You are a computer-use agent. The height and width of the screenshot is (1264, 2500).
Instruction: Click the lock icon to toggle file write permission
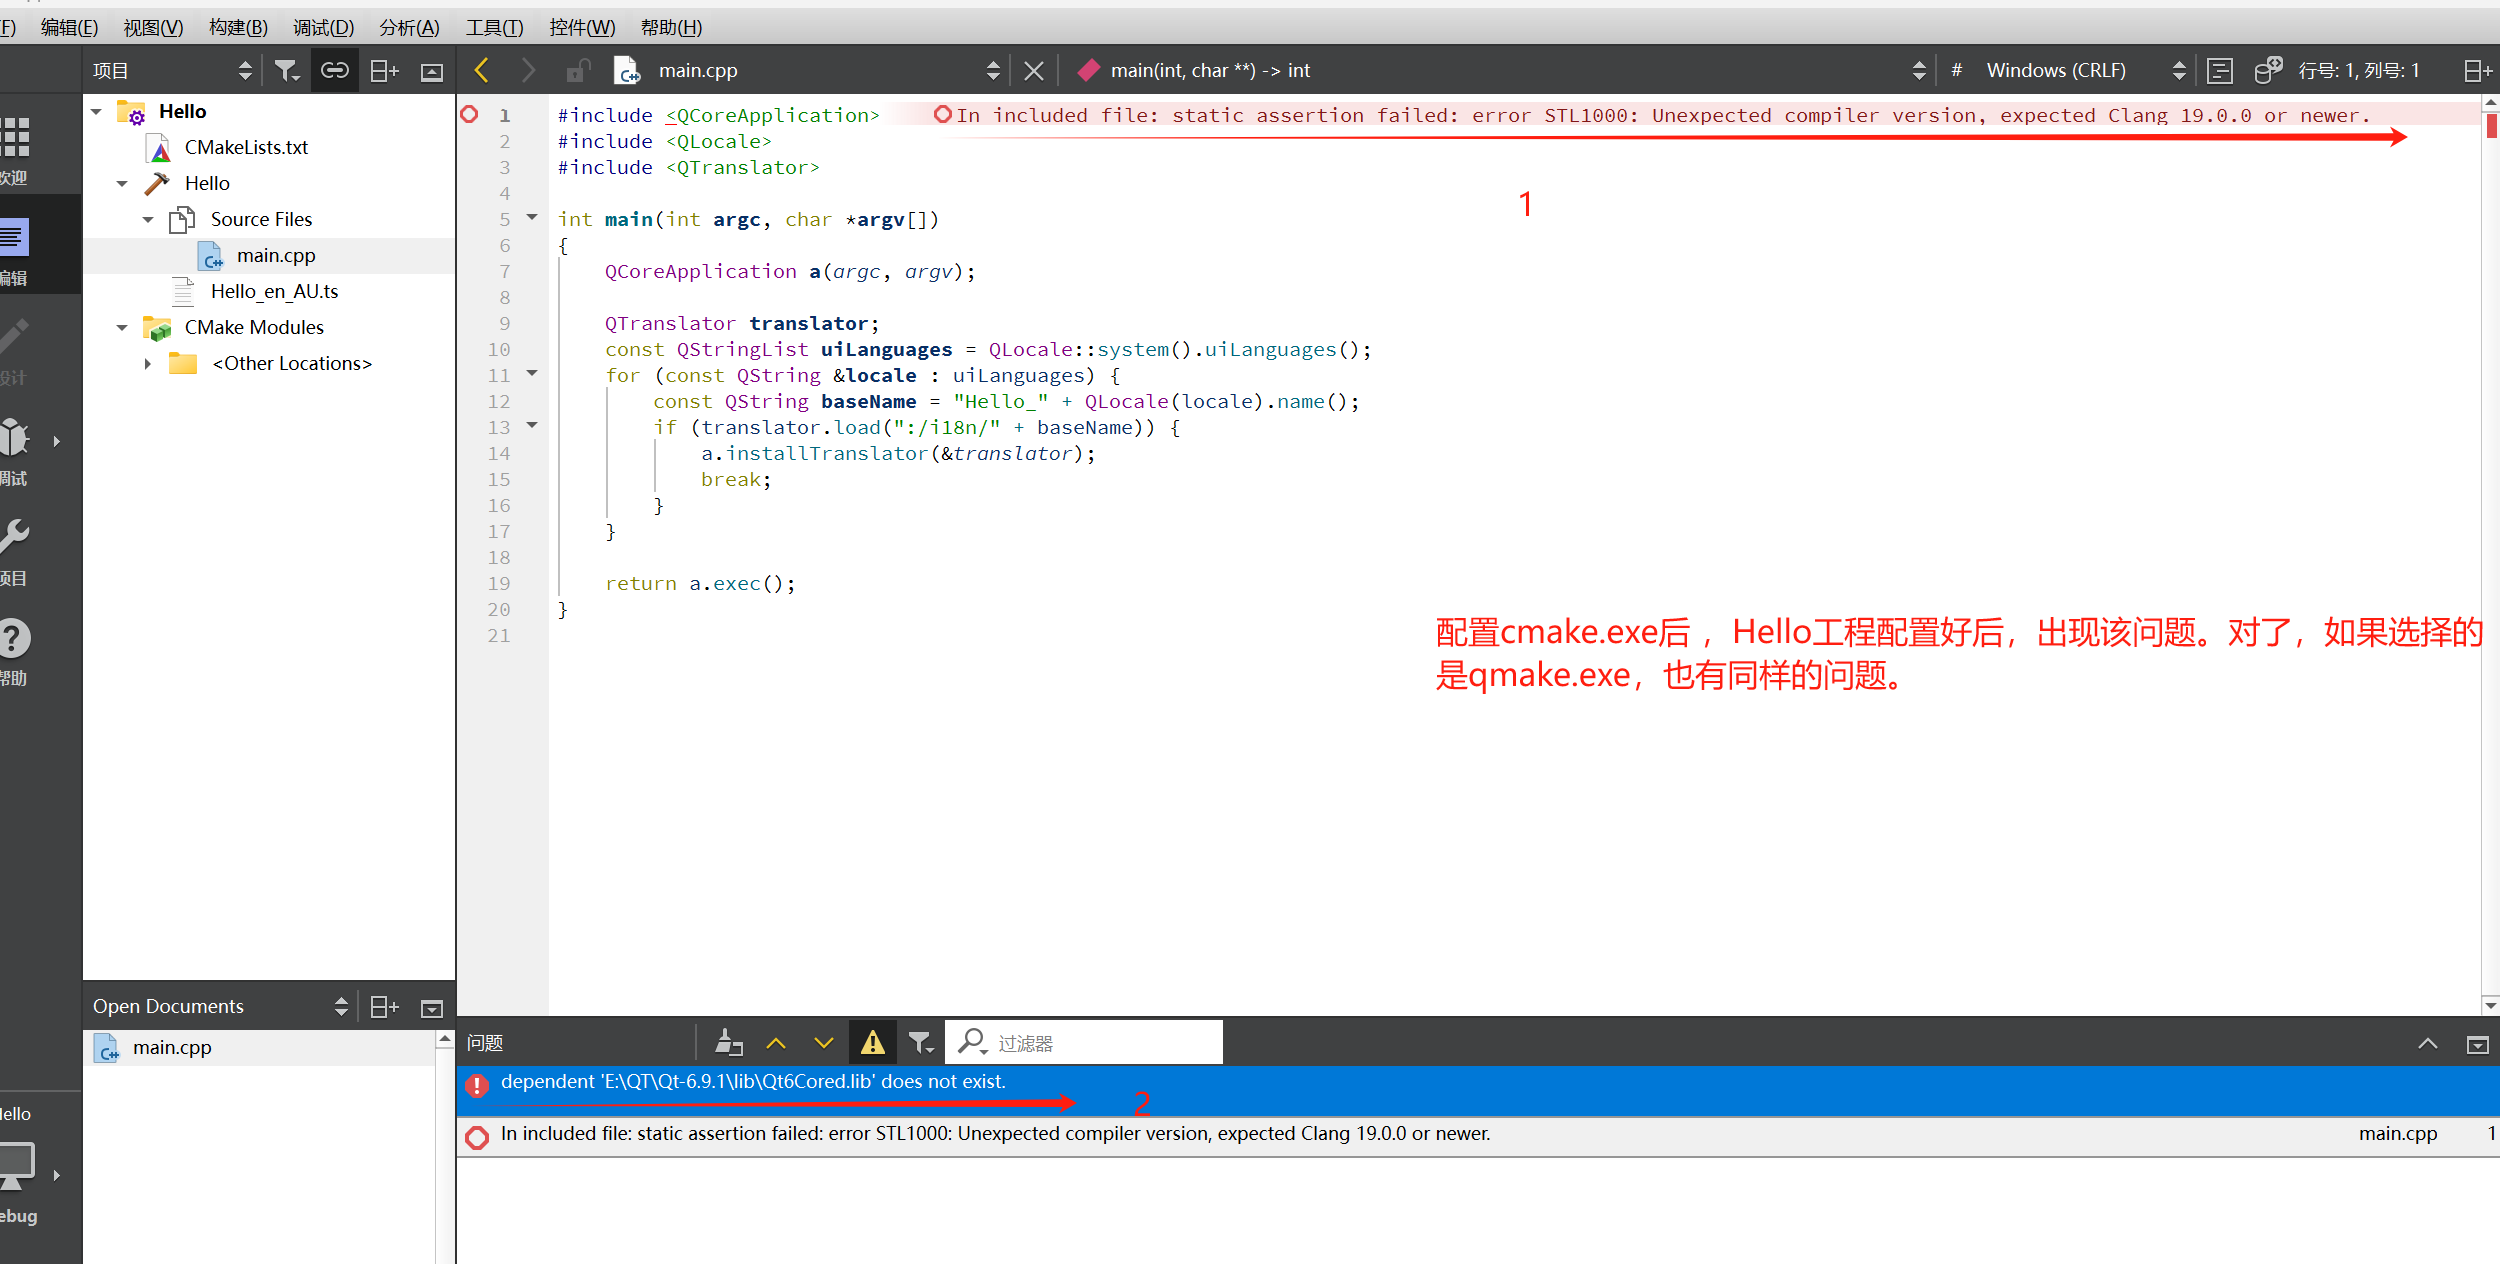click(577, 69)
